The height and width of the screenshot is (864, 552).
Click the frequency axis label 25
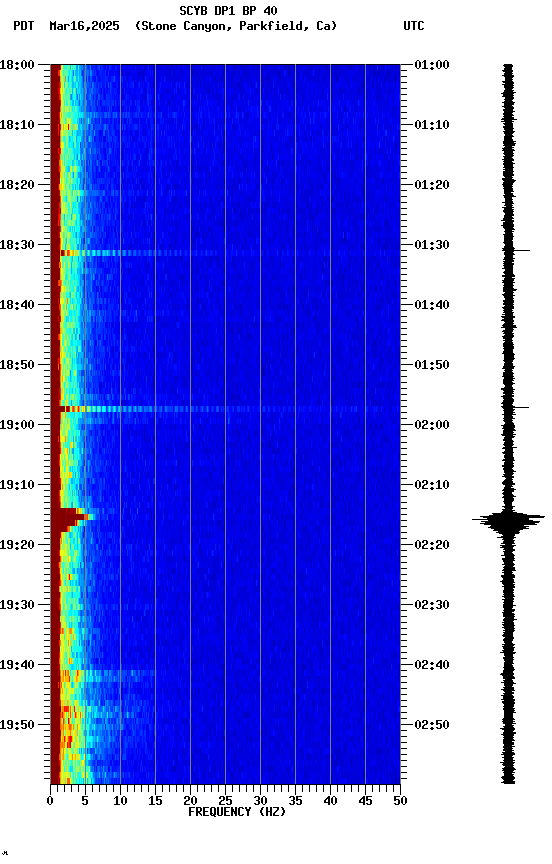pos(225,801)
